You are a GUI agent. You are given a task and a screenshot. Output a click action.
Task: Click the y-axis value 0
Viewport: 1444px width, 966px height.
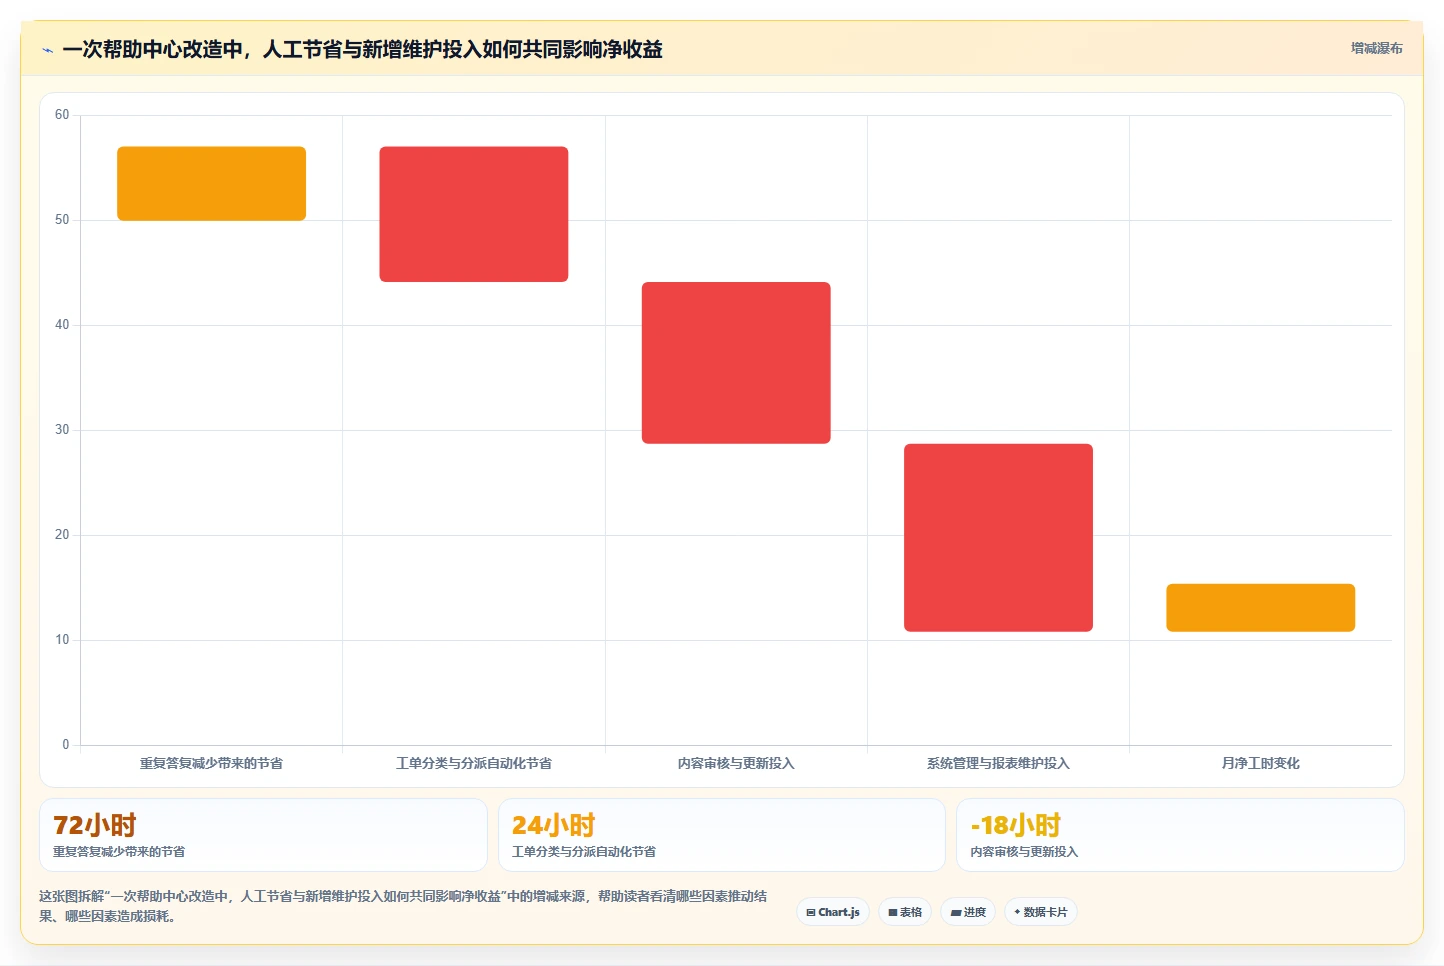click(66, 745)
